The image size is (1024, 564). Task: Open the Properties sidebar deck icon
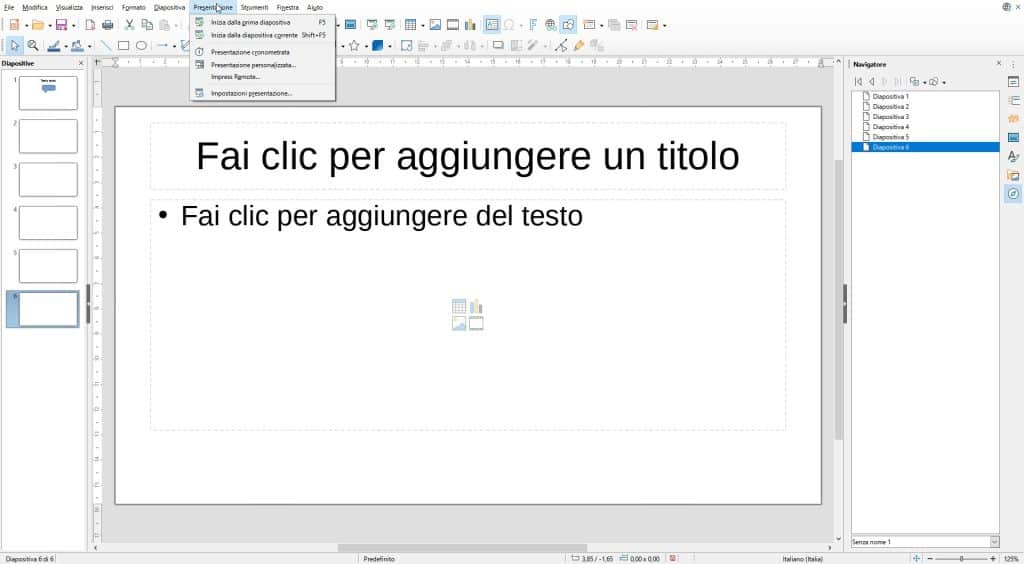click(1013, 82)
